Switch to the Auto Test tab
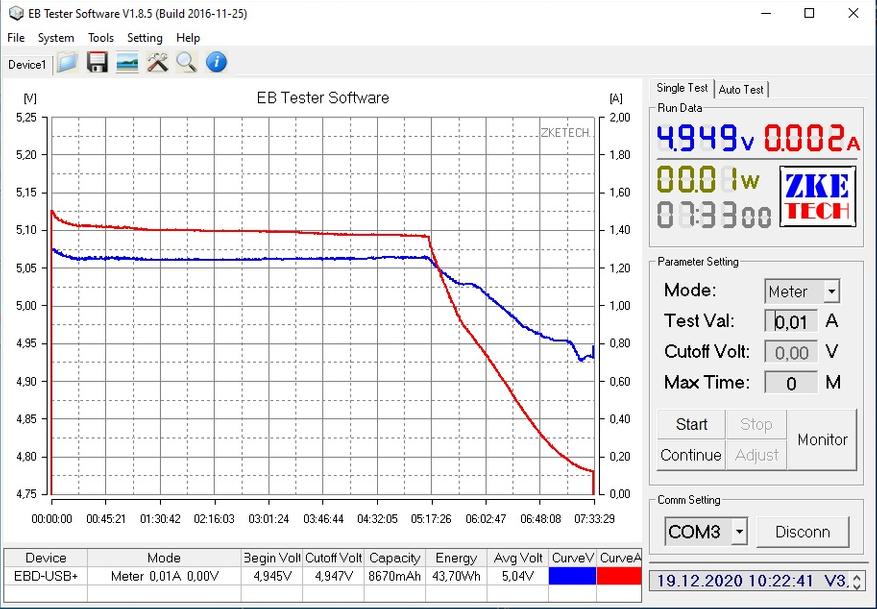Image resolution: width=877 pixels, height=609 pixels. (x=741, y=89)
